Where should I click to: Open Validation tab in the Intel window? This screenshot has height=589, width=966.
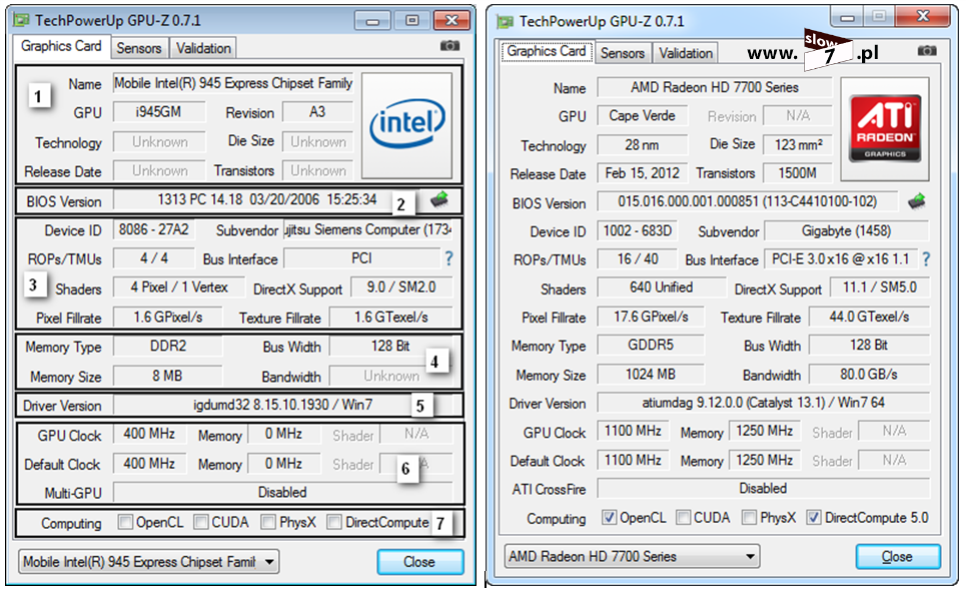[203, 48]
